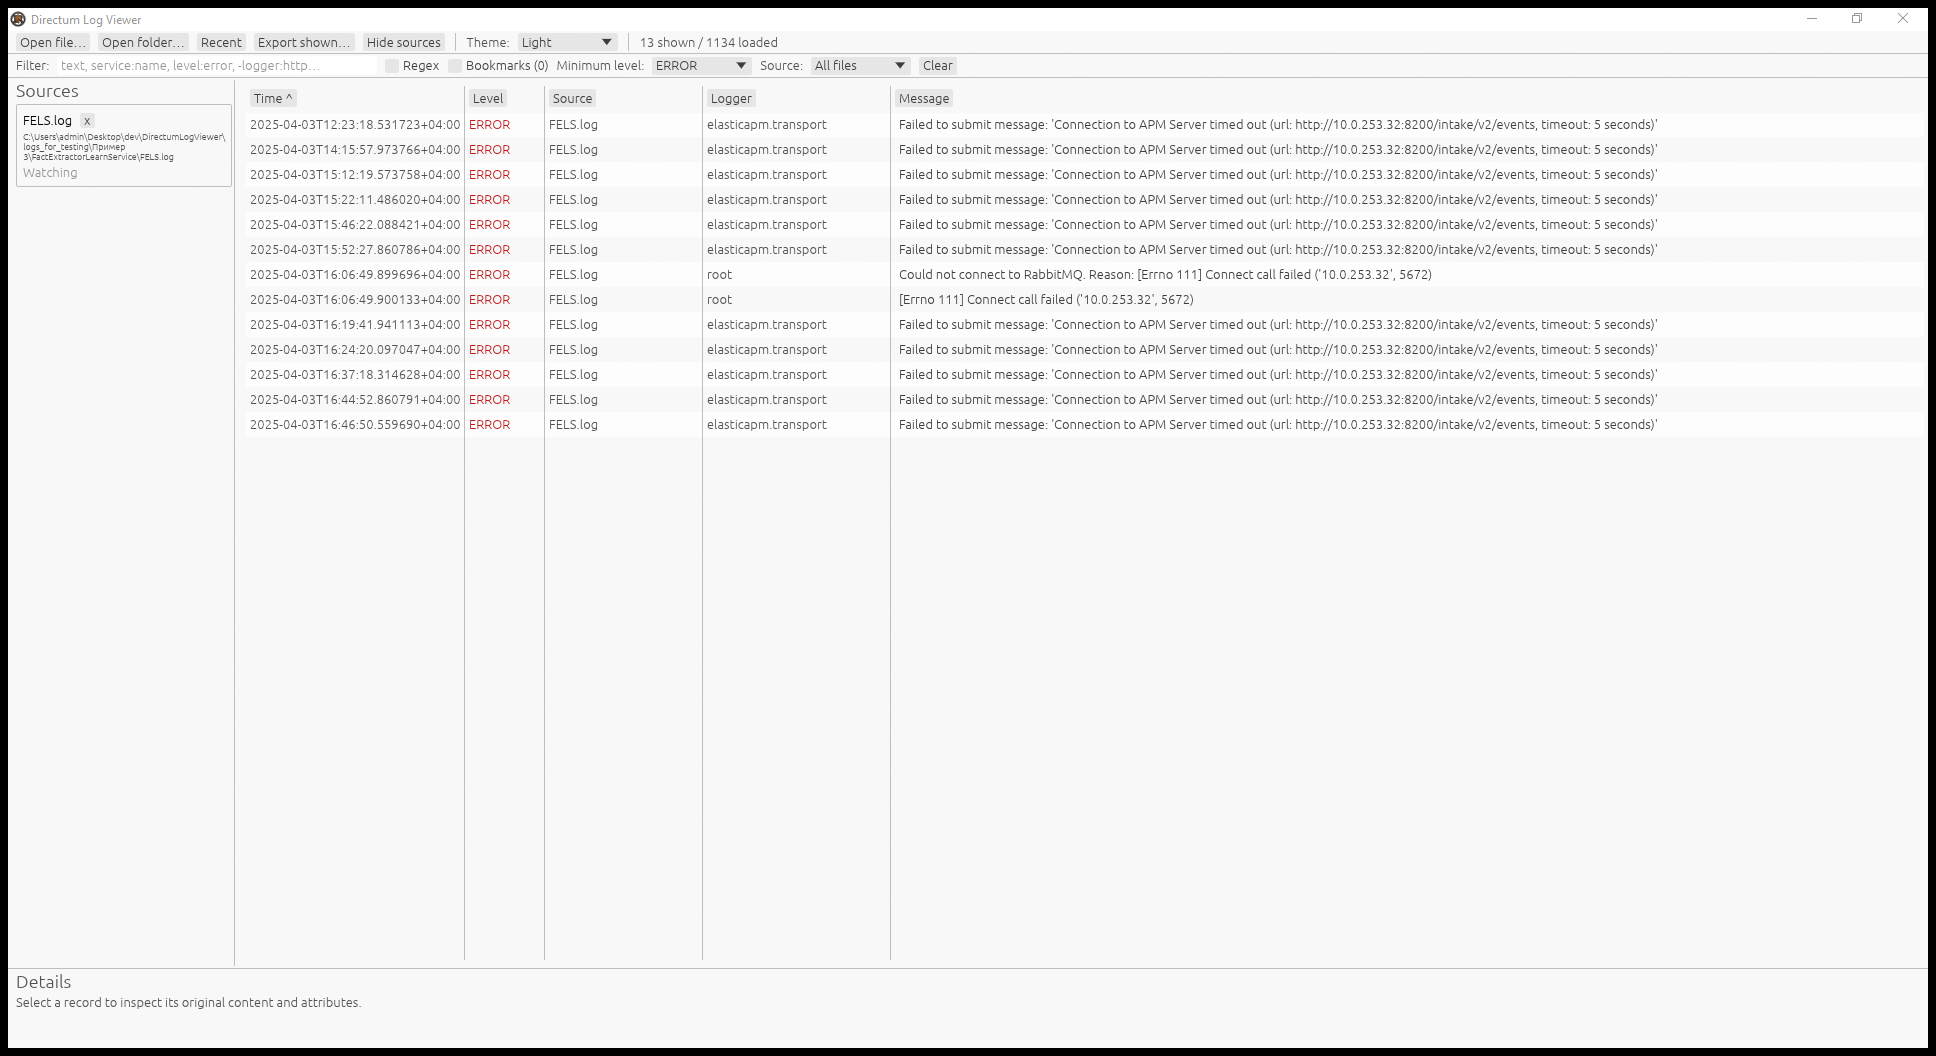This screenshot has height=1056, width=1936.
Task: Select the record at 15:46:22.088421
Action: (1083, 225)
